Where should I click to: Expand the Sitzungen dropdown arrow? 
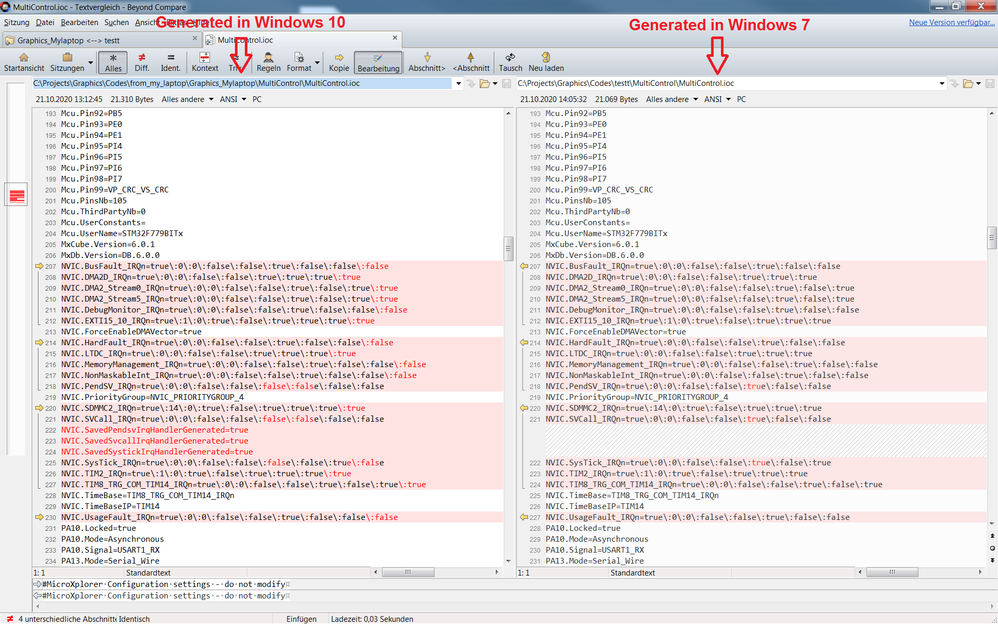90,62
